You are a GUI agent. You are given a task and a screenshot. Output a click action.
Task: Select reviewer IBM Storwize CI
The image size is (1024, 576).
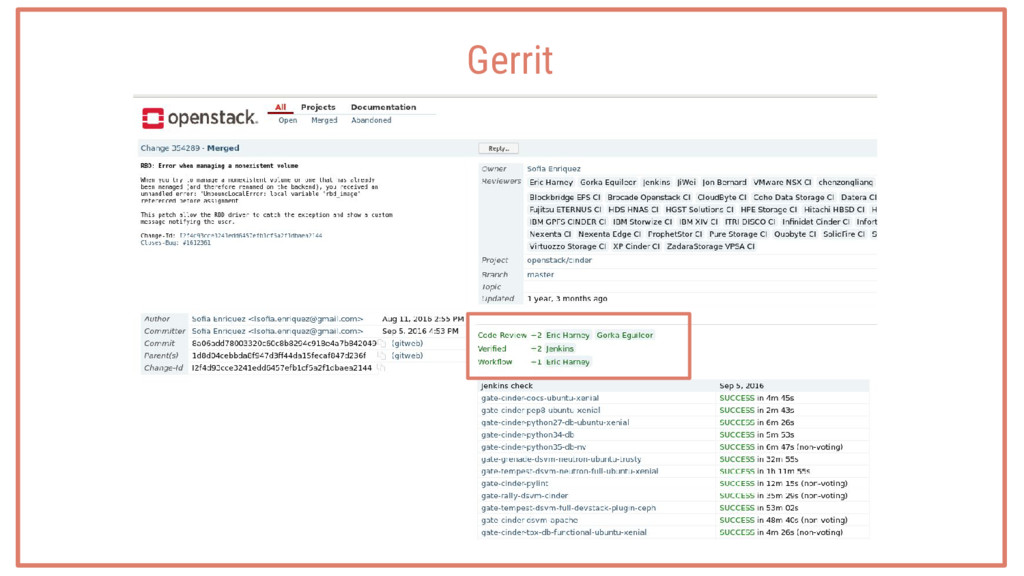click(x=642, y=222)
